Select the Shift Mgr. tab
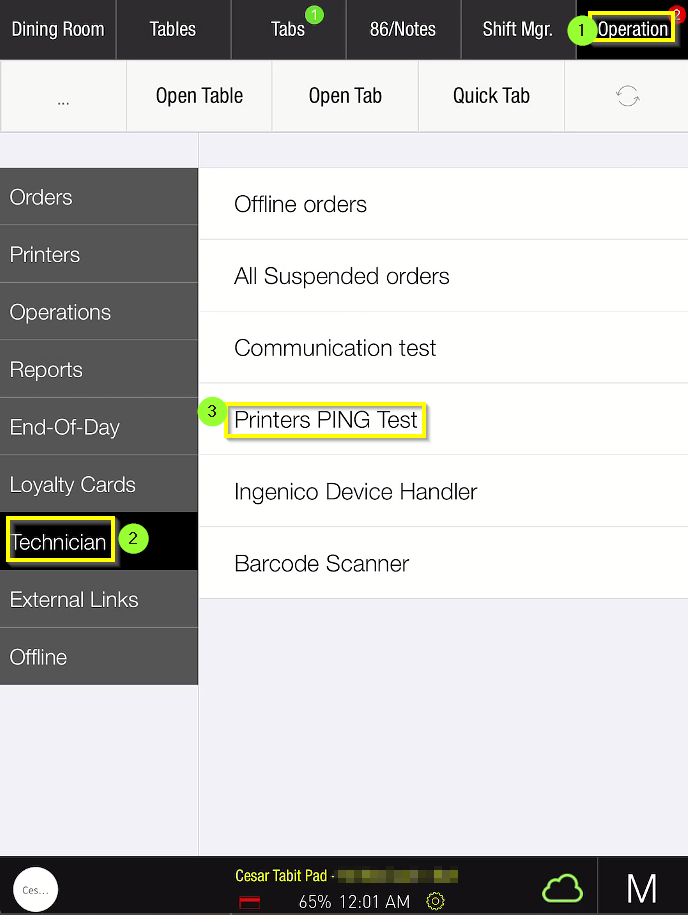Image resolution: width=688 pixels, height=915 pixels. 517,29
